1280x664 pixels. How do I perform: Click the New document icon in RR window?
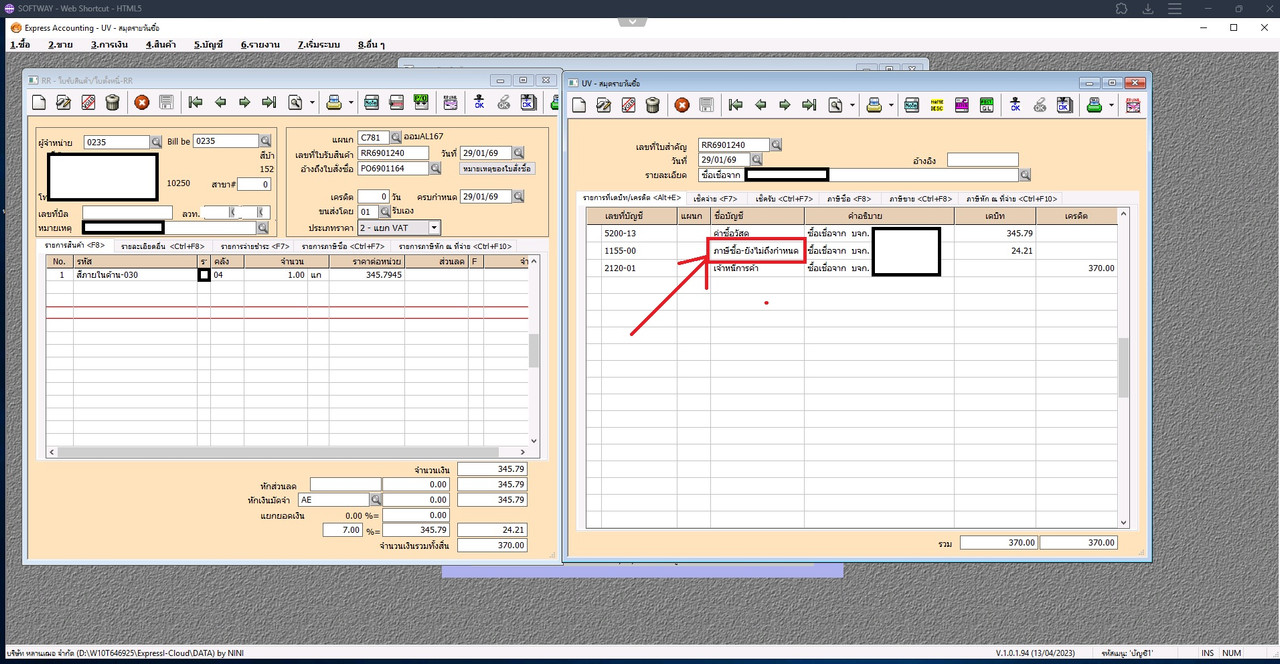pos(39,102)
